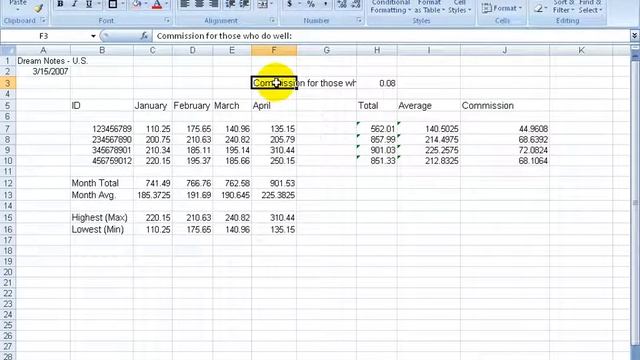The height and width of the screenshot is (360, 640).
Task: Open the Fill Color dropdown arrow
Action: [x=146, y=4]
